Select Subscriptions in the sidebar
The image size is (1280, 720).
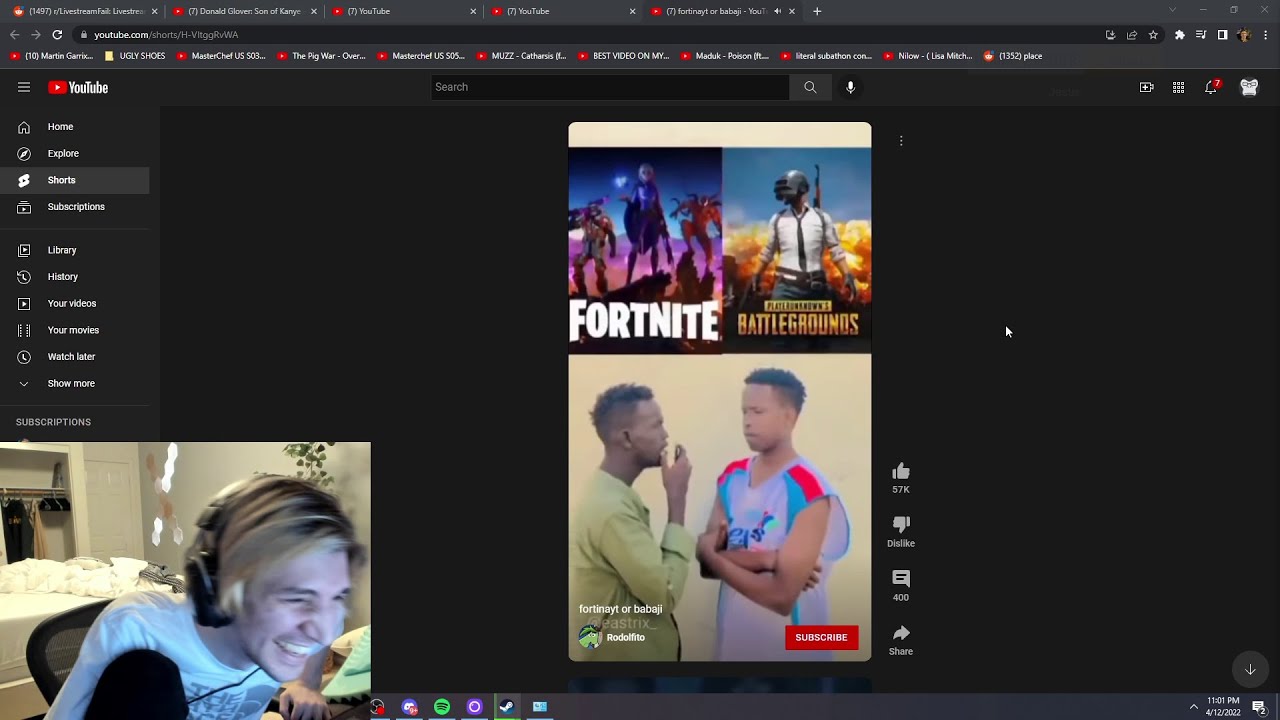75,207
